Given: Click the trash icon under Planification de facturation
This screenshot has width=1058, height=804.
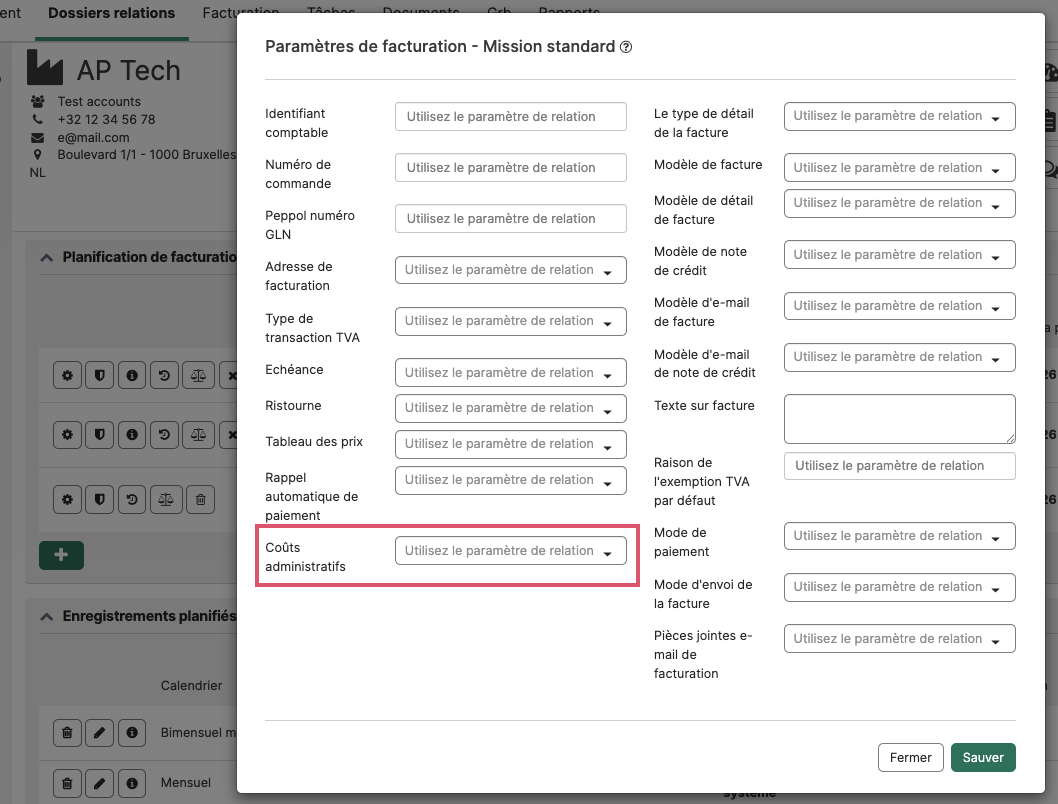Looking at the screenshot, I should click(x=200, y=500).
